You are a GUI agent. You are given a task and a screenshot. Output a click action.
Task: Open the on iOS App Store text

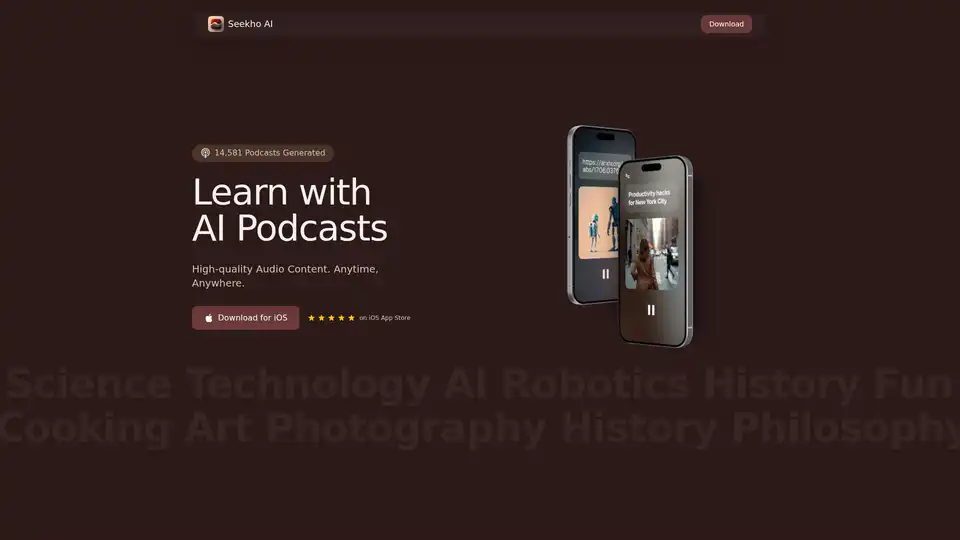tap(384, 318)
